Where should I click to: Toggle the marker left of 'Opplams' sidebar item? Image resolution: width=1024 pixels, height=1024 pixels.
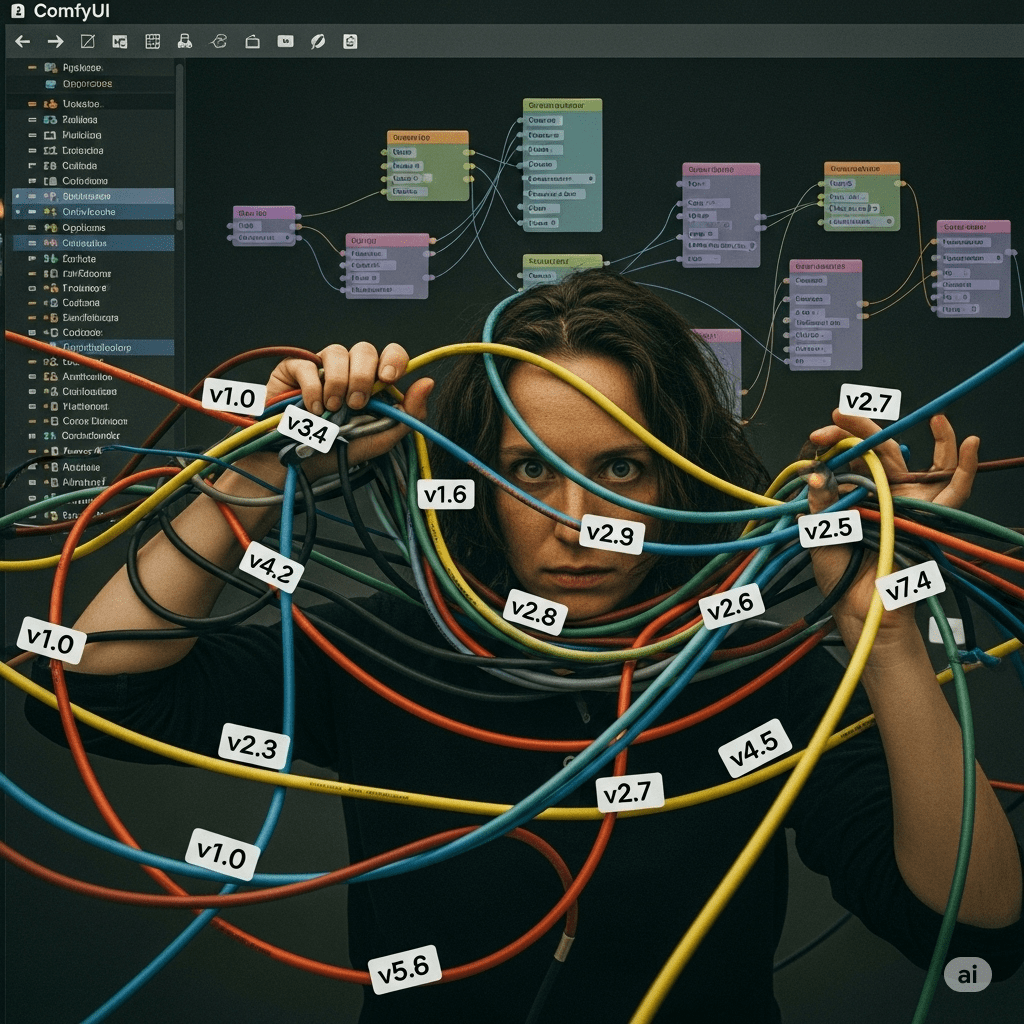point(34,228)
